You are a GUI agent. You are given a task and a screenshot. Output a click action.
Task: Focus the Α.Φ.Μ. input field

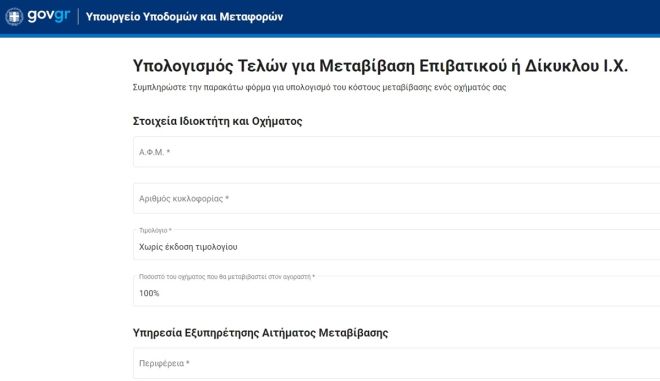click(397, 152)
